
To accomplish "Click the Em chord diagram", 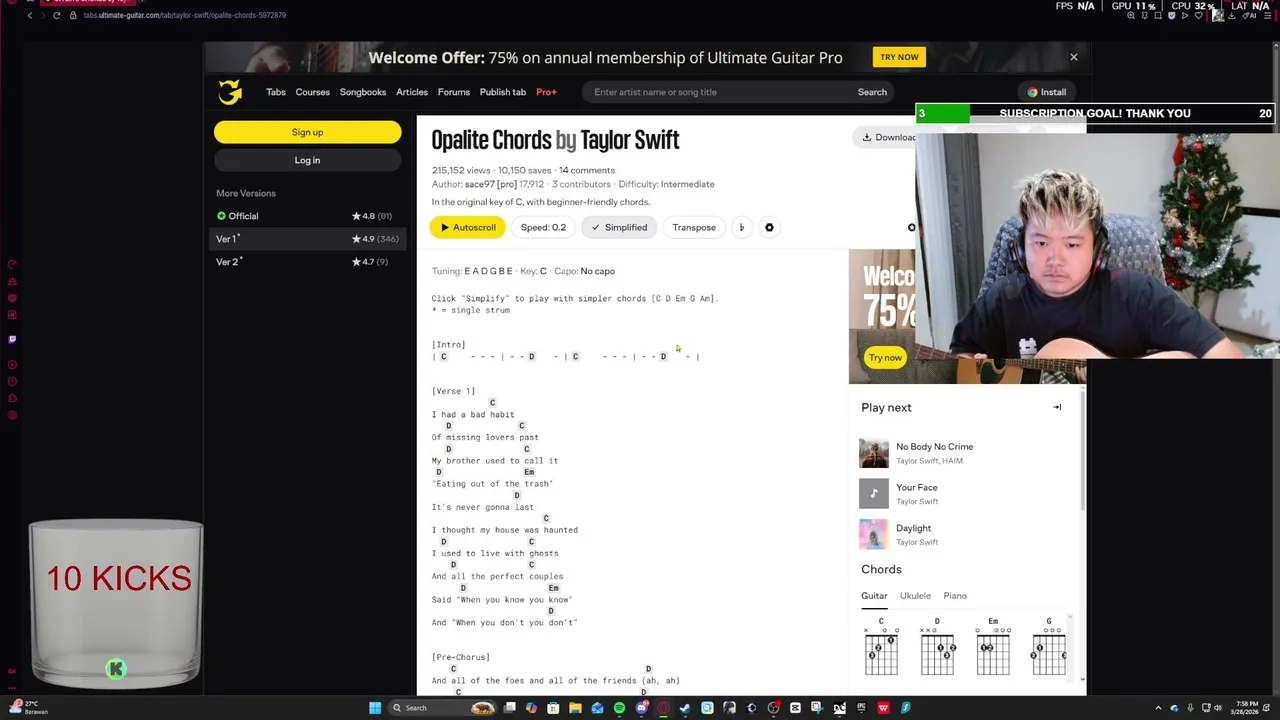I will point(993,648).
